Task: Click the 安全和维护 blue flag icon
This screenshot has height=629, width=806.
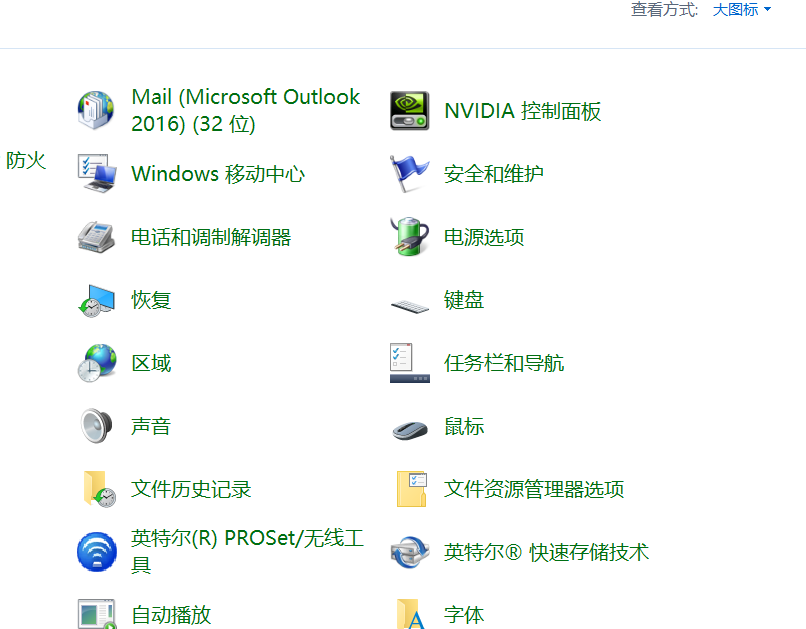Action: pyautogui.click(x=409, y=174)
